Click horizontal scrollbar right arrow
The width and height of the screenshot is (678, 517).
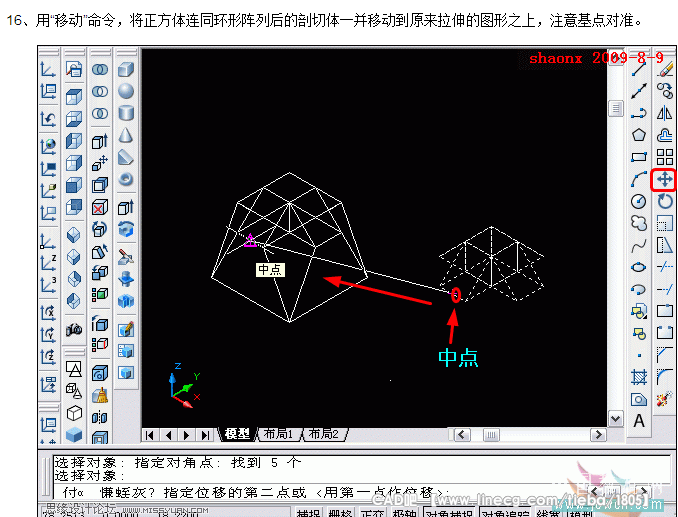[598, 434]
